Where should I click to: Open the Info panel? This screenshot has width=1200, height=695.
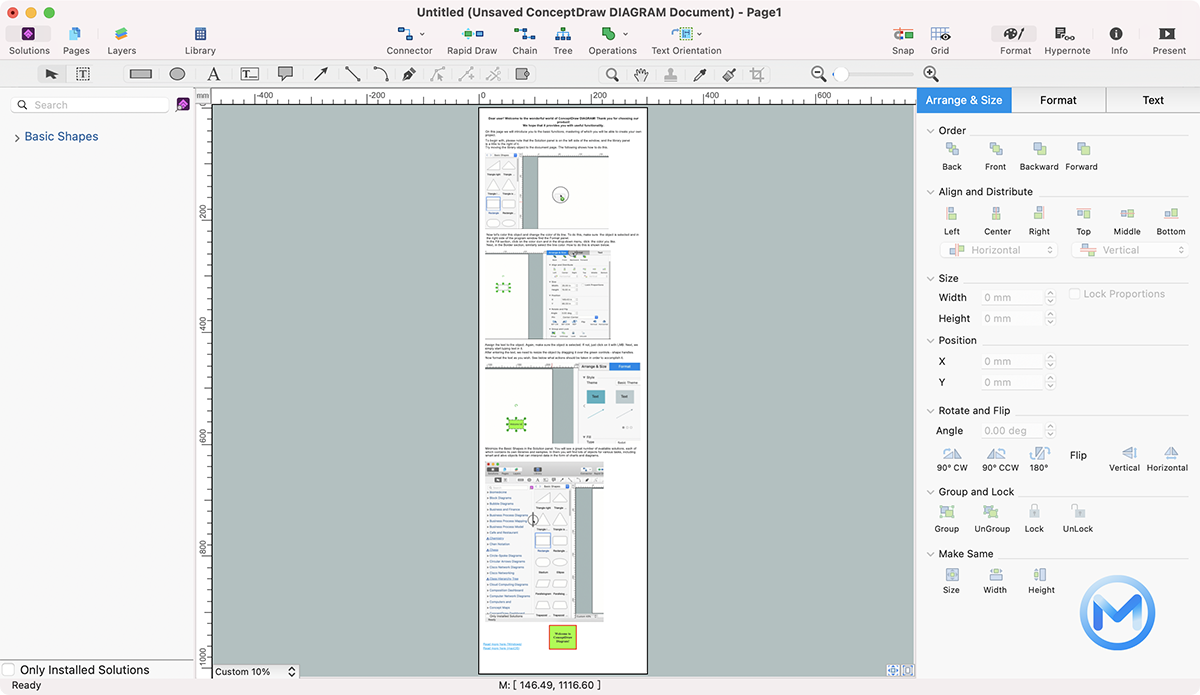point(1119,40)
